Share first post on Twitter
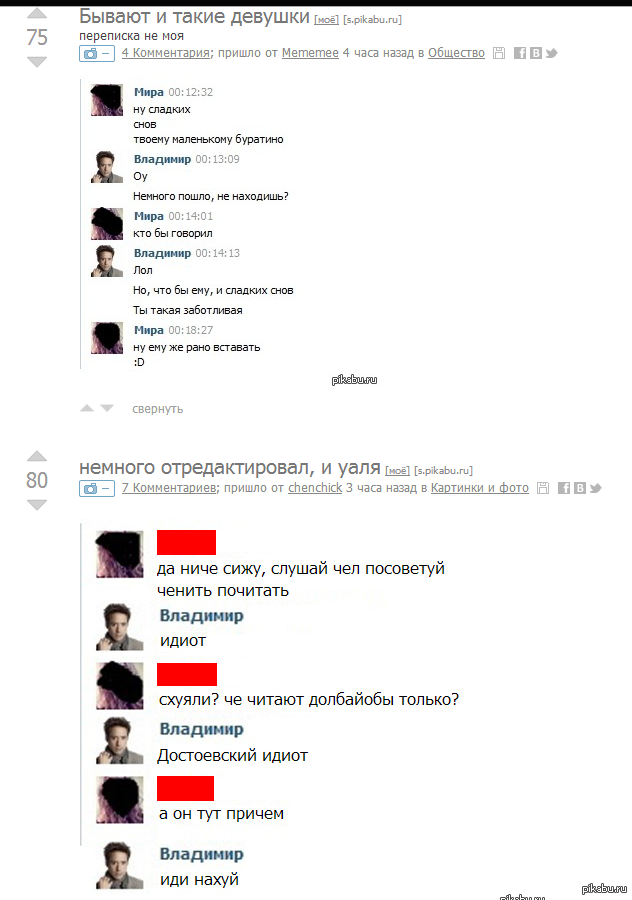This screenshot has width=632, height=900. (551, 53)
